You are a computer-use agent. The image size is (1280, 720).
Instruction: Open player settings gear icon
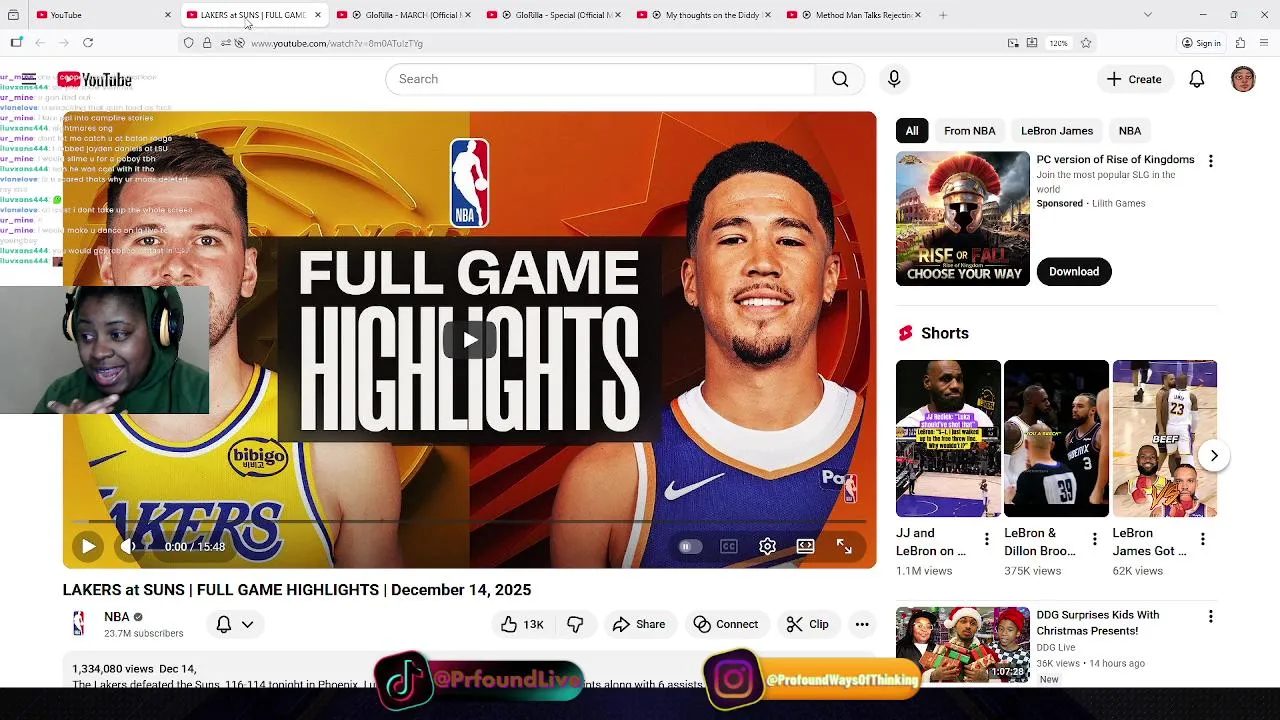(767, 546)
